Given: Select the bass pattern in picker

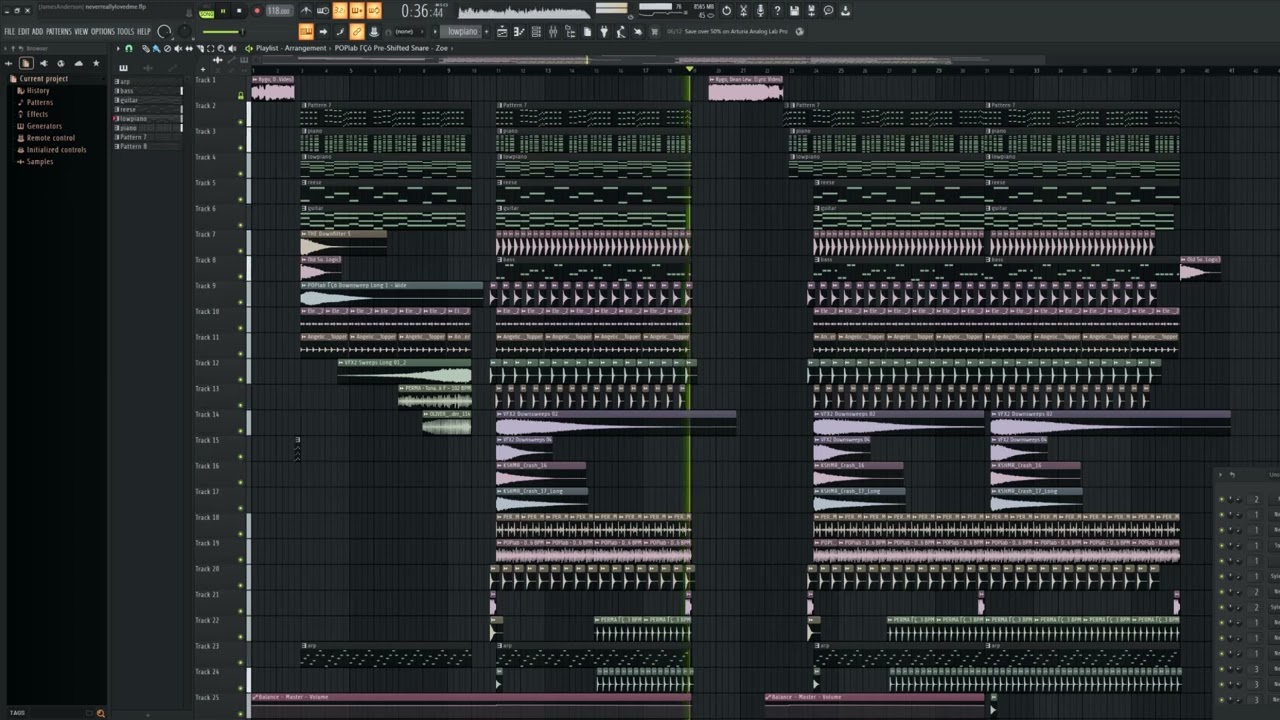Looking at the screenshot, I should point(148,91).
